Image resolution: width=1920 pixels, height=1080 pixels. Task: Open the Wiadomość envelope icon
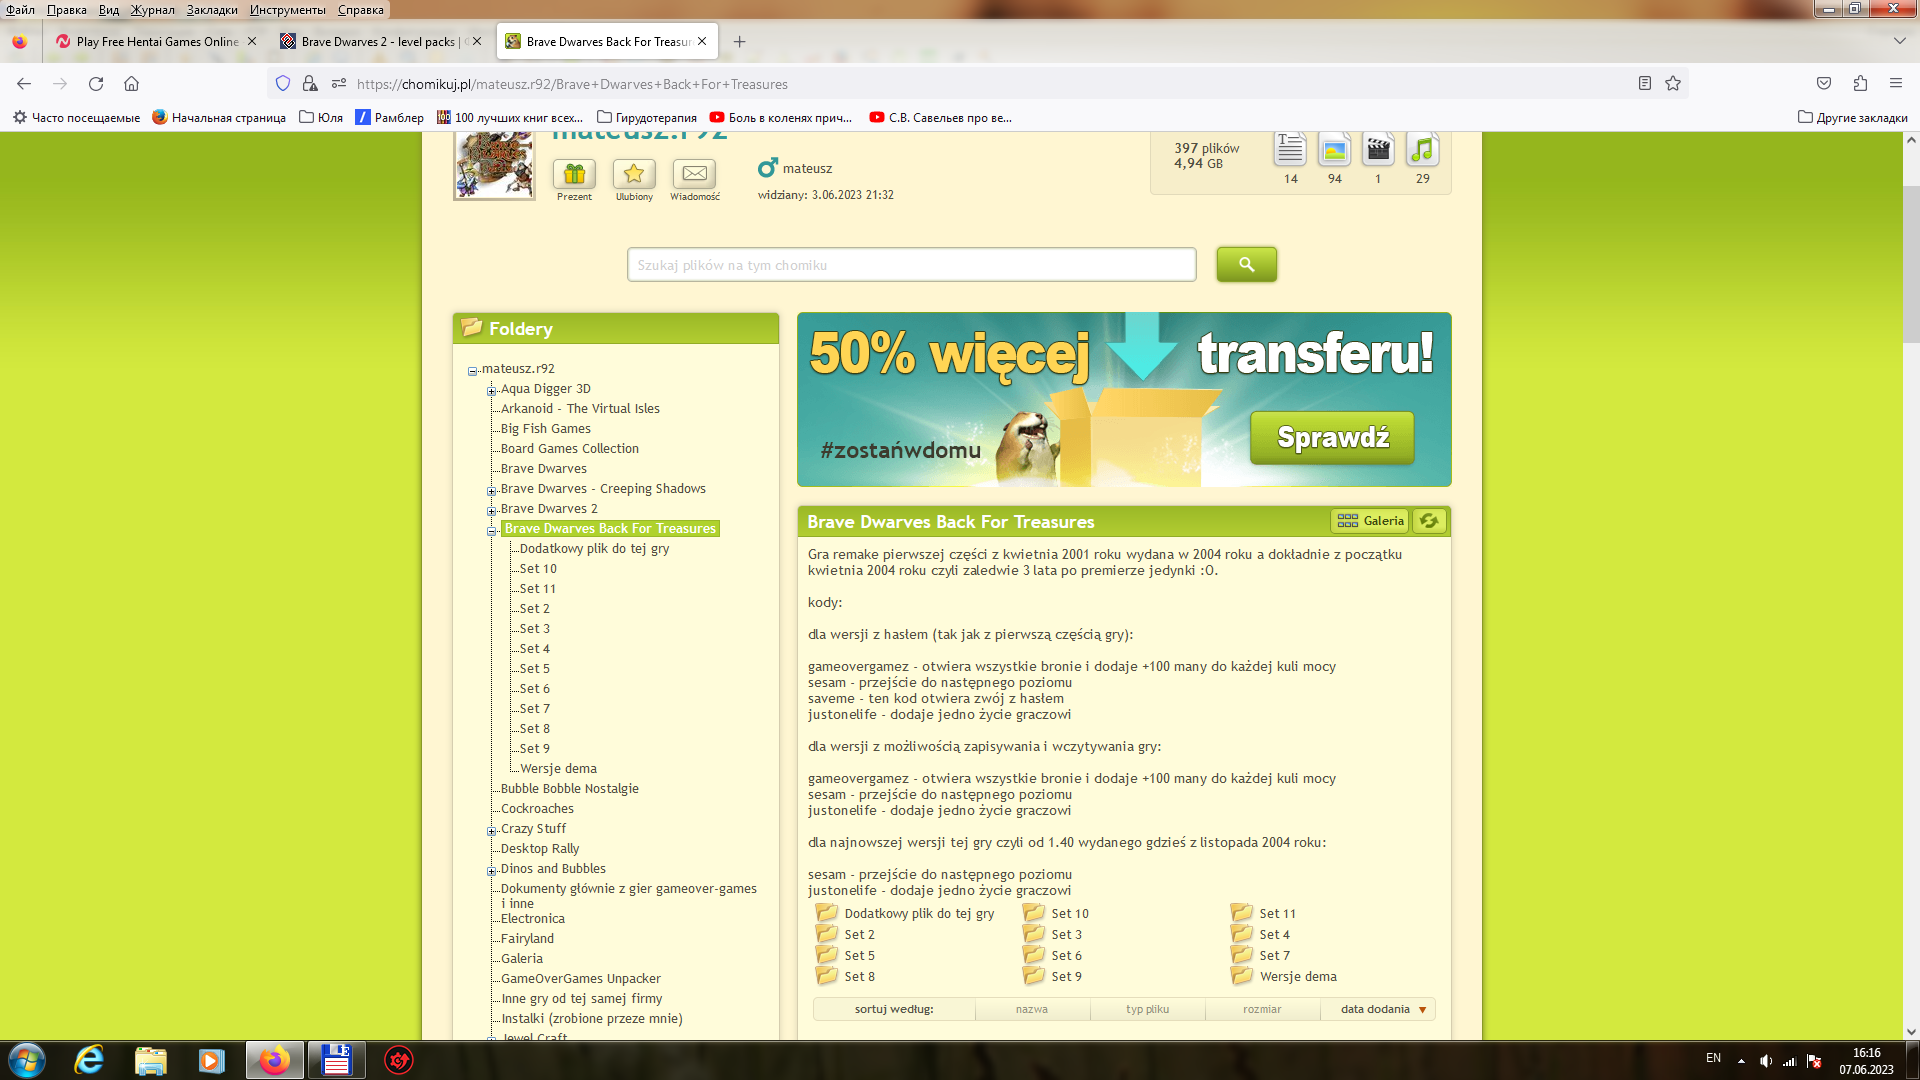point(694,174)
